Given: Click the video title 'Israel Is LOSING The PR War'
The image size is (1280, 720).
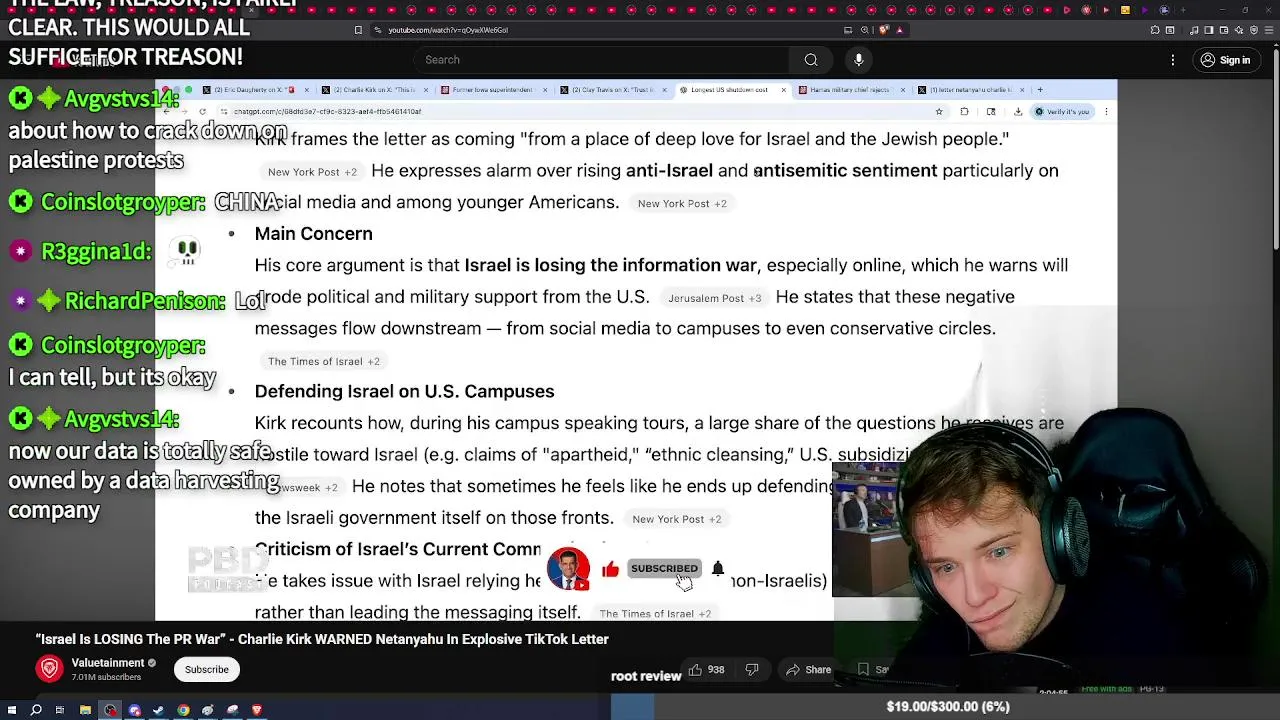Looking at the screenshot, I should [322, 639].
